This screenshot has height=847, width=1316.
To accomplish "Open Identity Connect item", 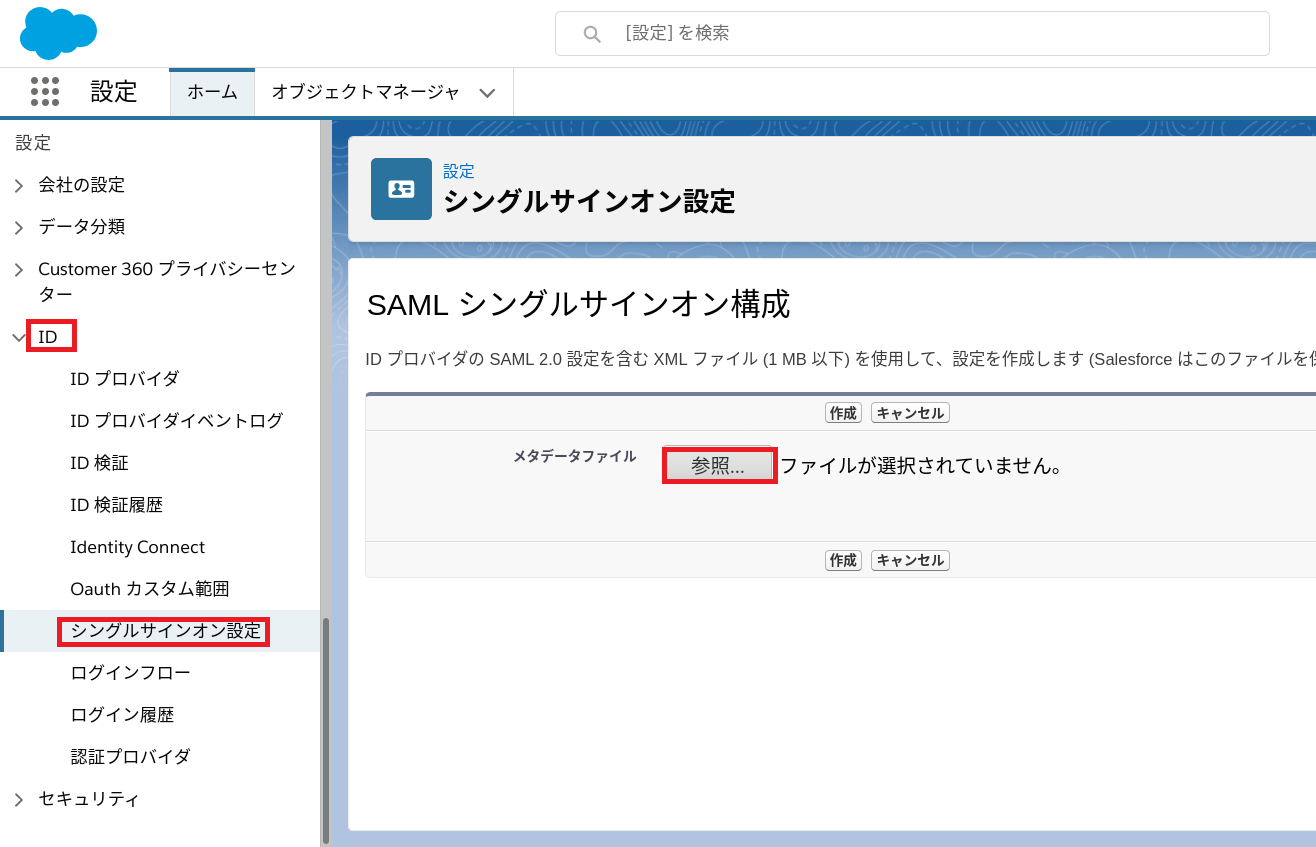I will click(138, 547).
